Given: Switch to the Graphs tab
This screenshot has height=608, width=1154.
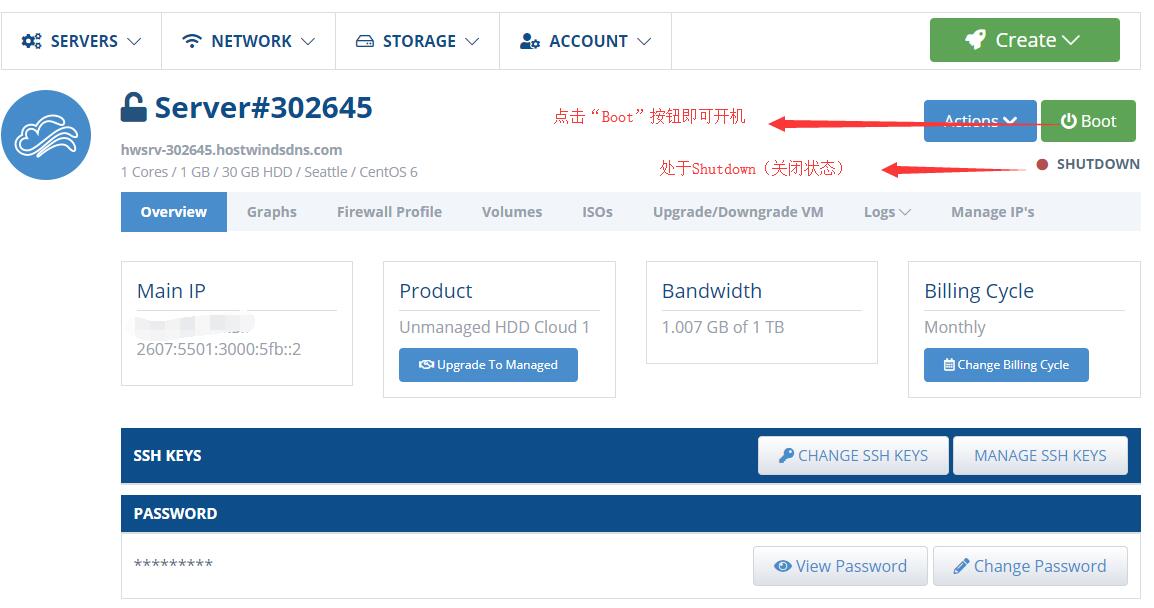Looking at the screenshot, I should 271,212.
